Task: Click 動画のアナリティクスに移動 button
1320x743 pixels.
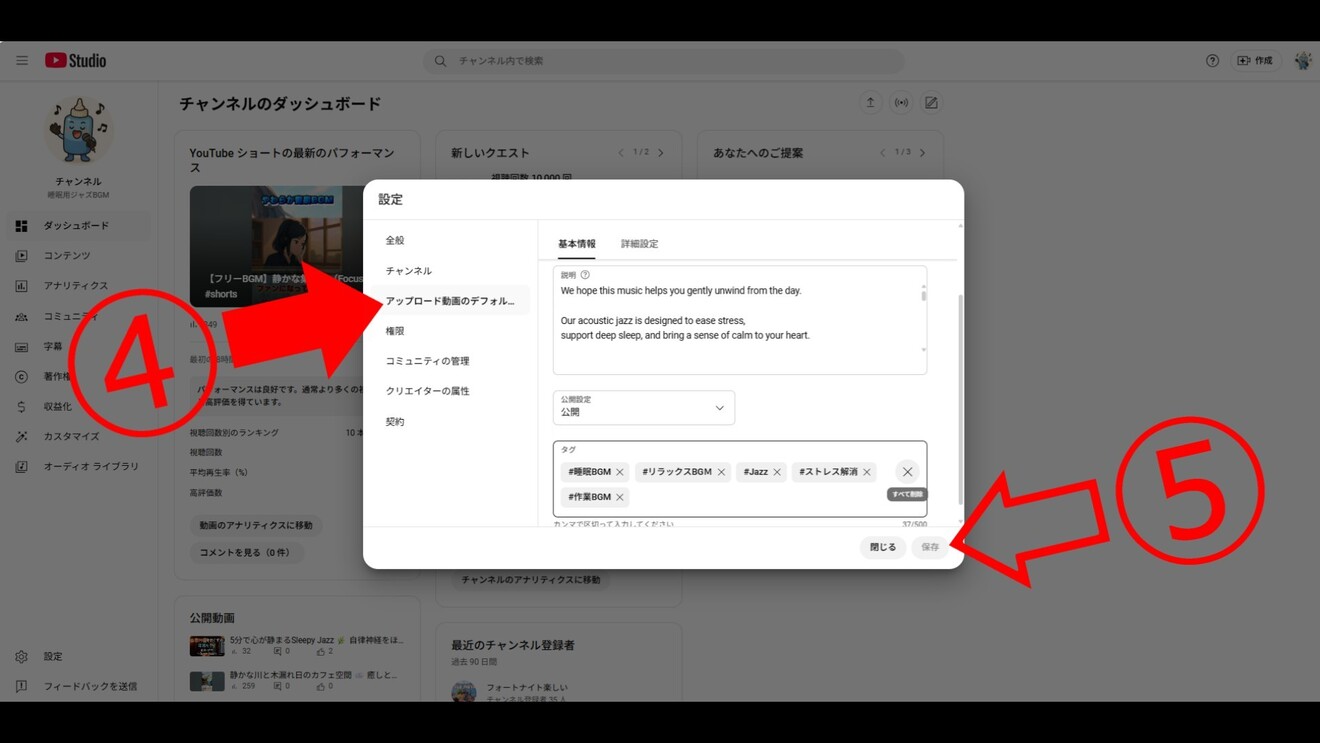Action: pyautogui.click(x=256, y=525)
